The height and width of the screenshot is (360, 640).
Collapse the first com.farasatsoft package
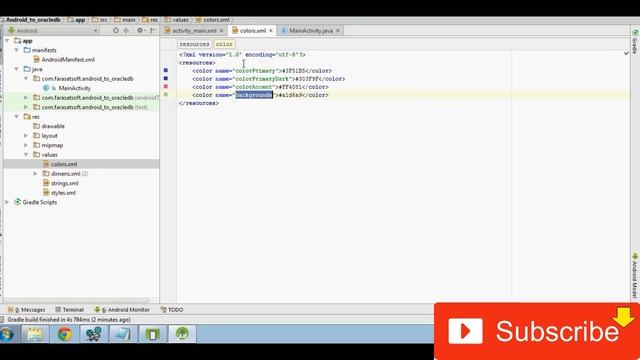point(26,78)
